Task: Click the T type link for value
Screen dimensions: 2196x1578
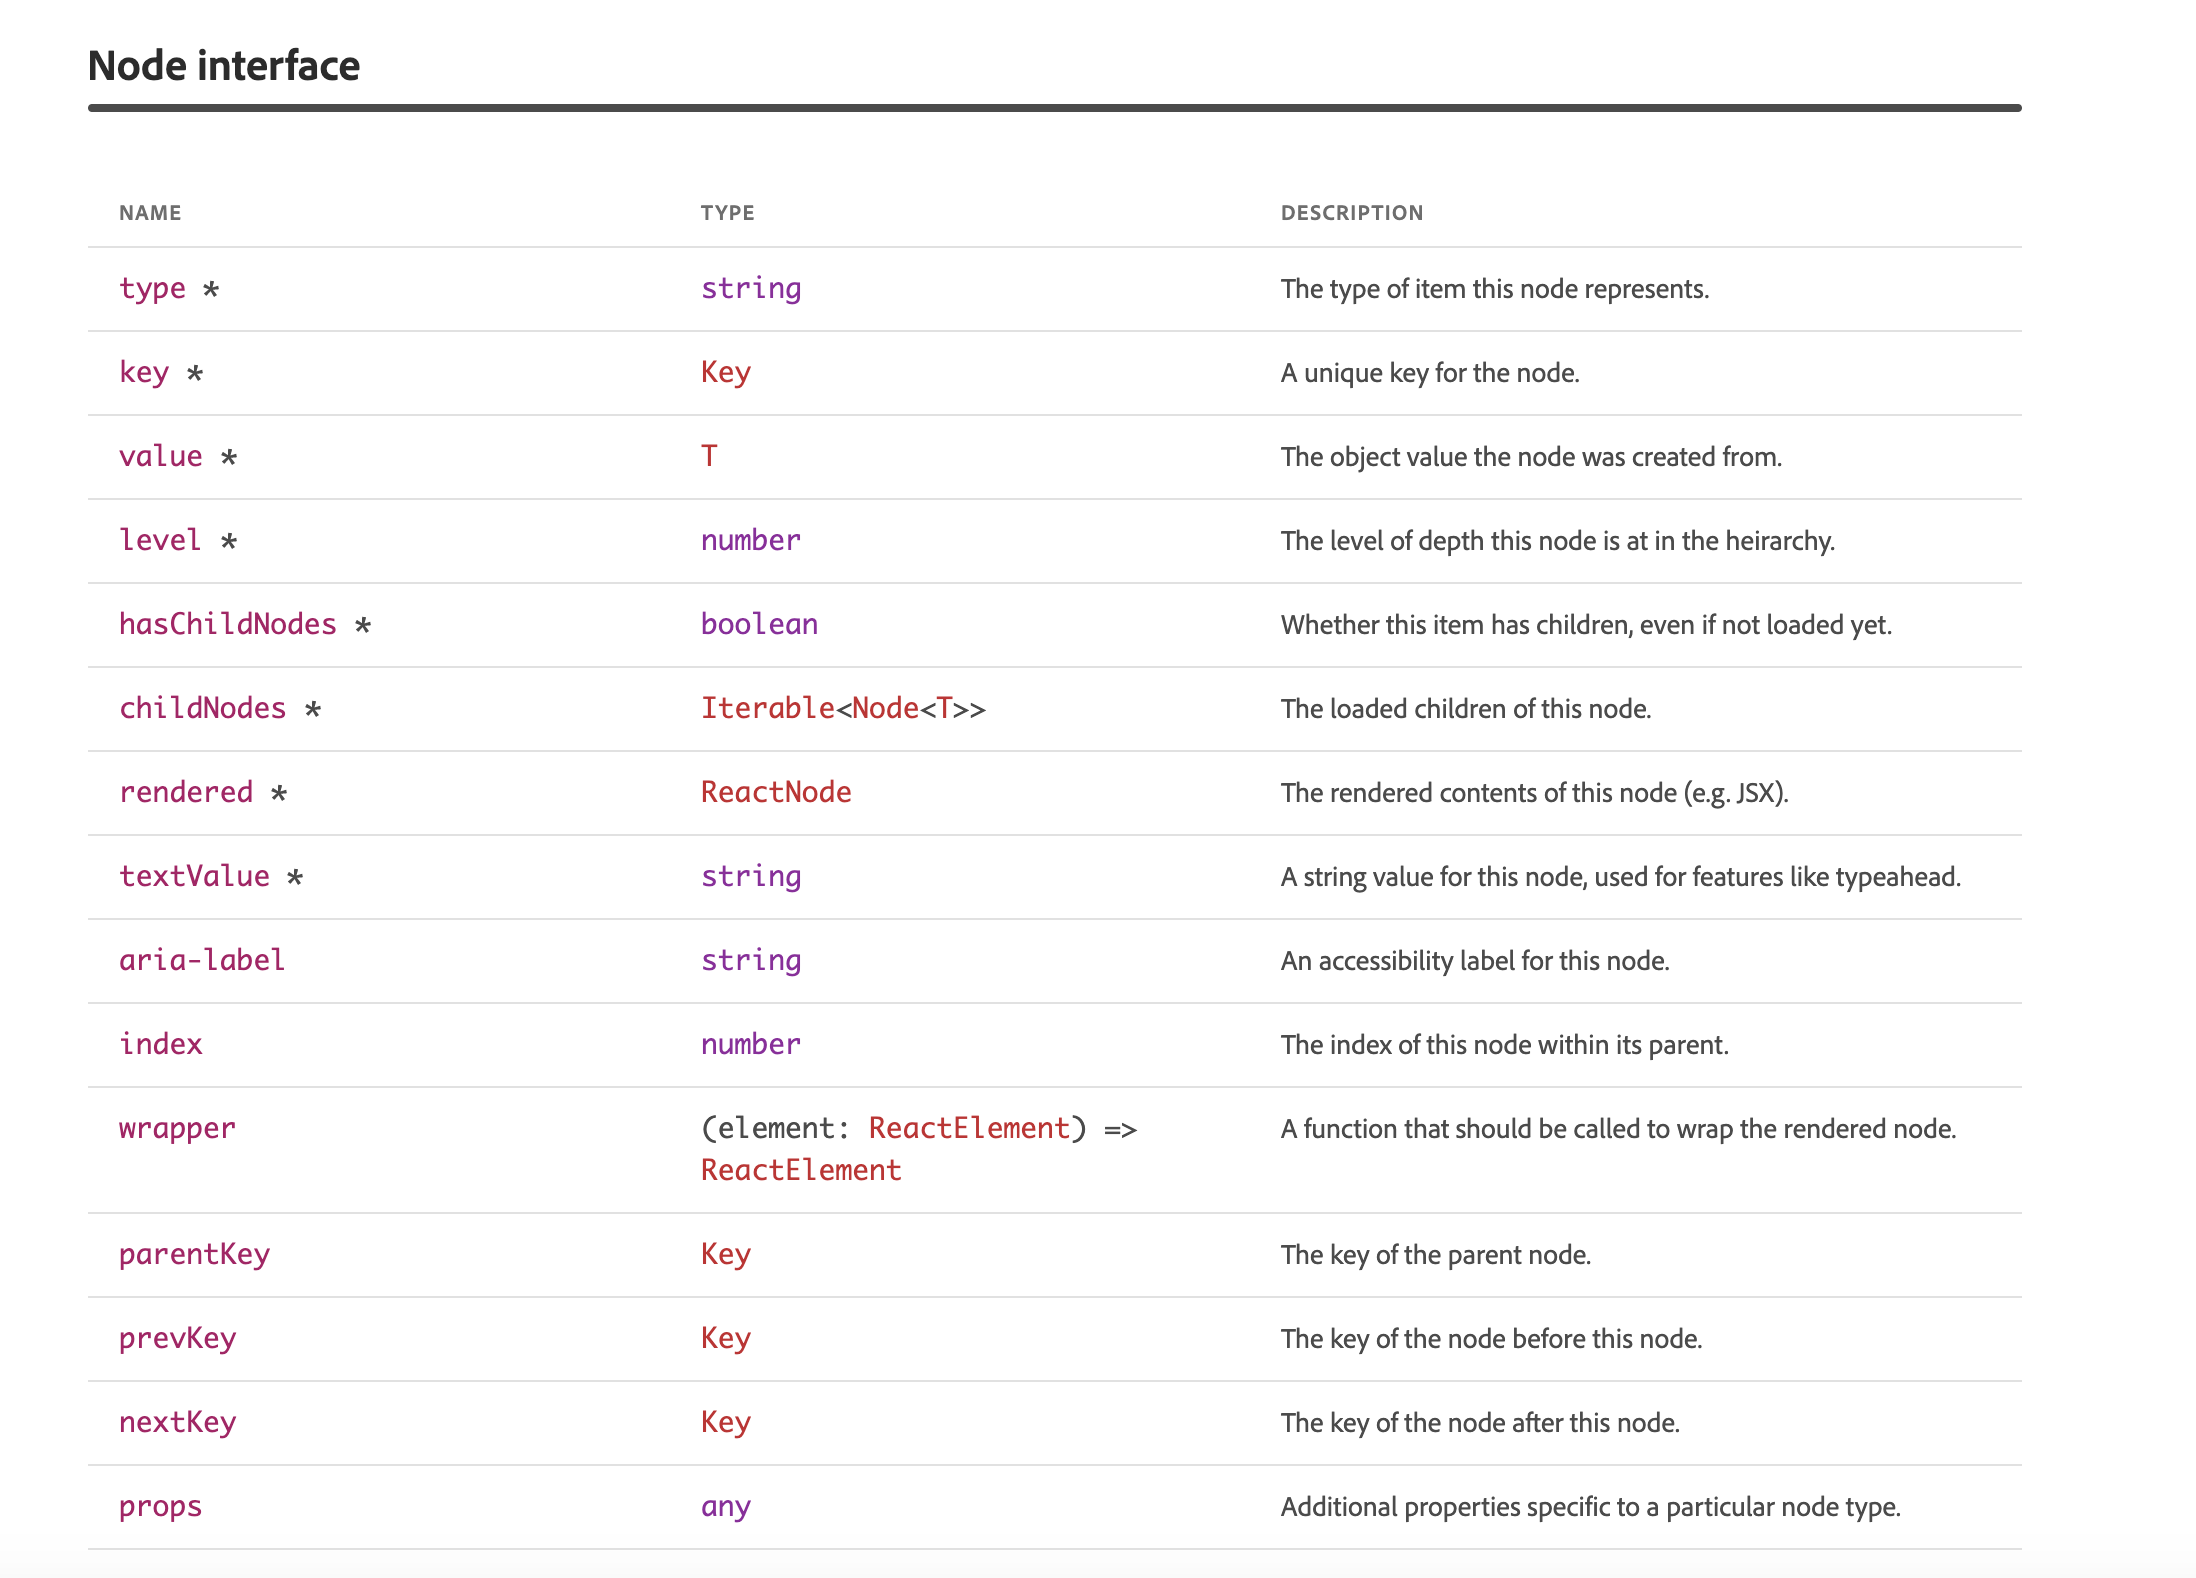Action: [709, 456]
